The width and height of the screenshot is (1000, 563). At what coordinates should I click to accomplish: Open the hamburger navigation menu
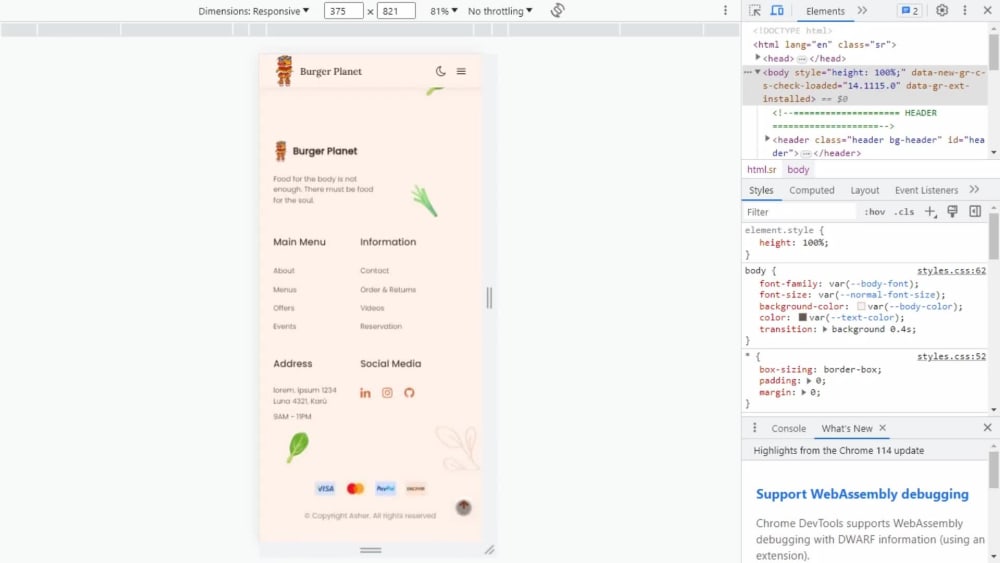[461, 71]
